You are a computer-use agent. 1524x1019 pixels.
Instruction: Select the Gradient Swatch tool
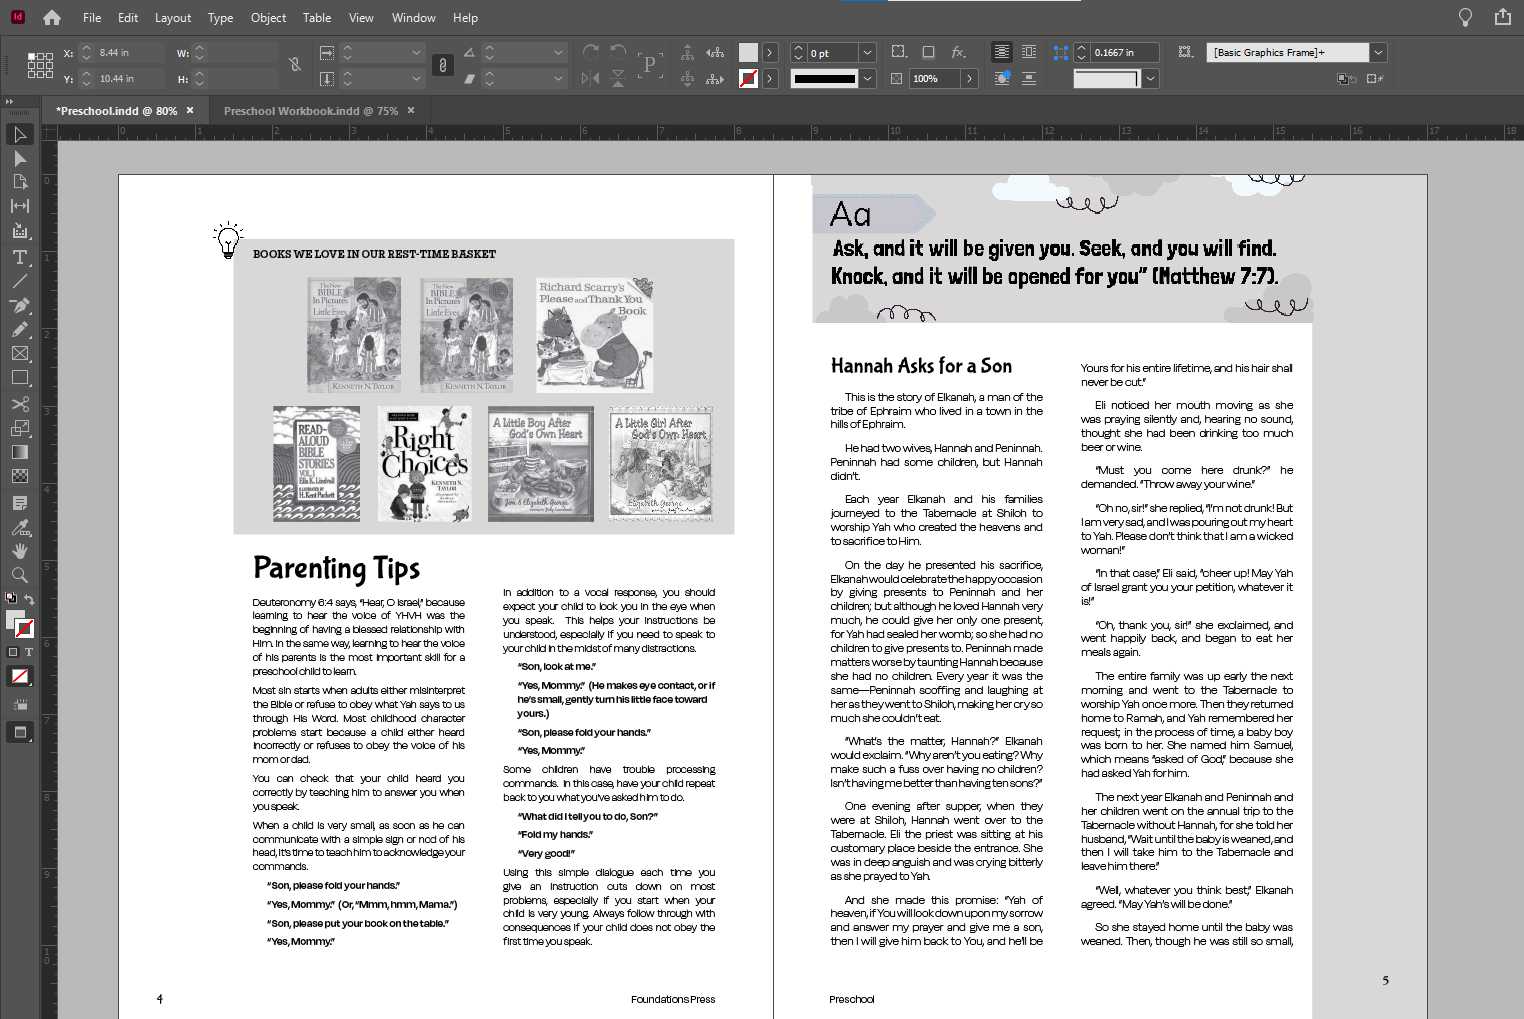tap(19, 452)
